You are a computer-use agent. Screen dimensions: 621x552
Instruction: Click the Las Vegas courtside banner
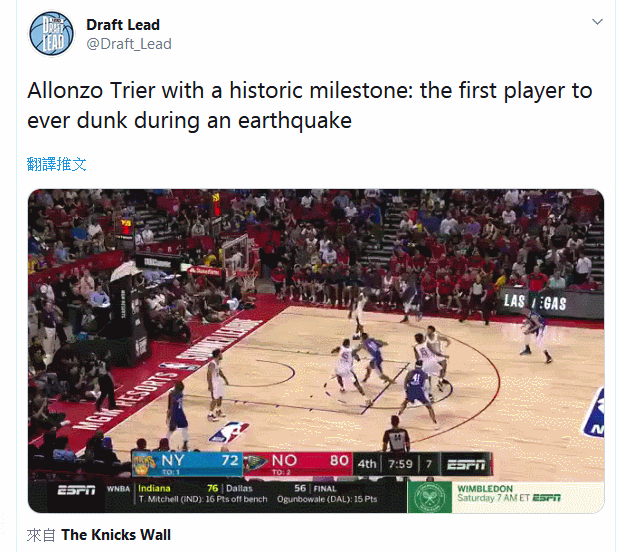(x=551, y=303)
